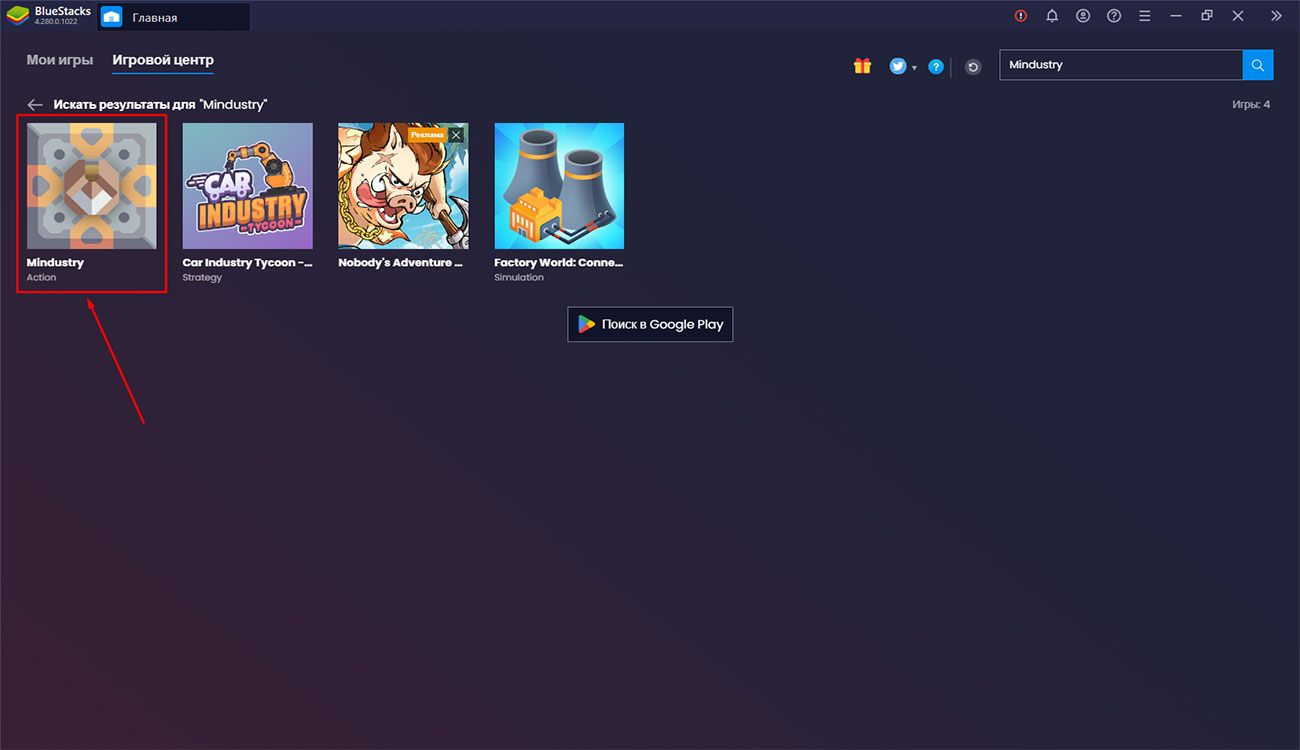
Task: Open the account profile icon
Action: [1083, 16]
